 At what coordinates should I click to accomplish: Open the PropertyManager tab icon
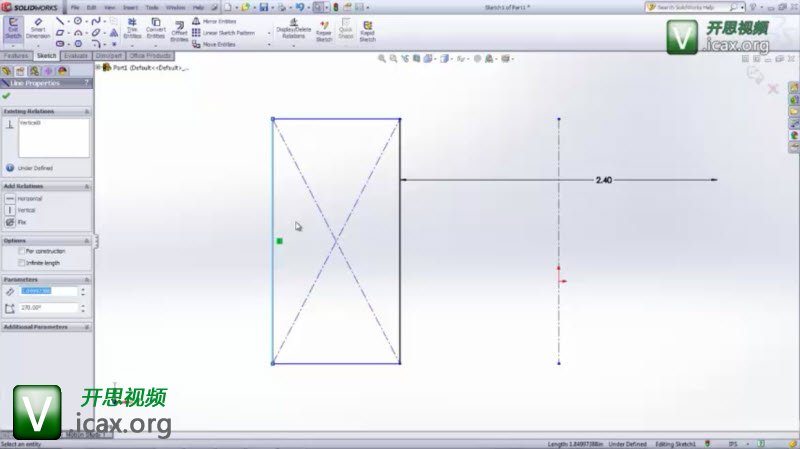(20, 71)
